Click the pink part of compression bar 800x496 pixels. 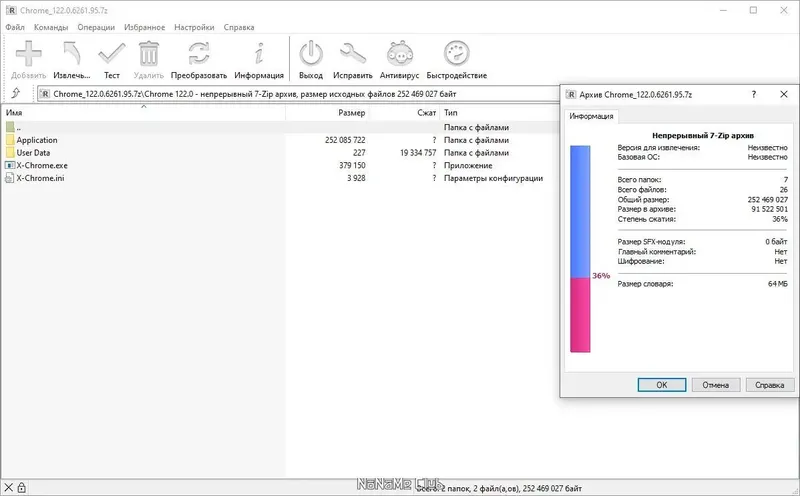(x=580, y=315)
